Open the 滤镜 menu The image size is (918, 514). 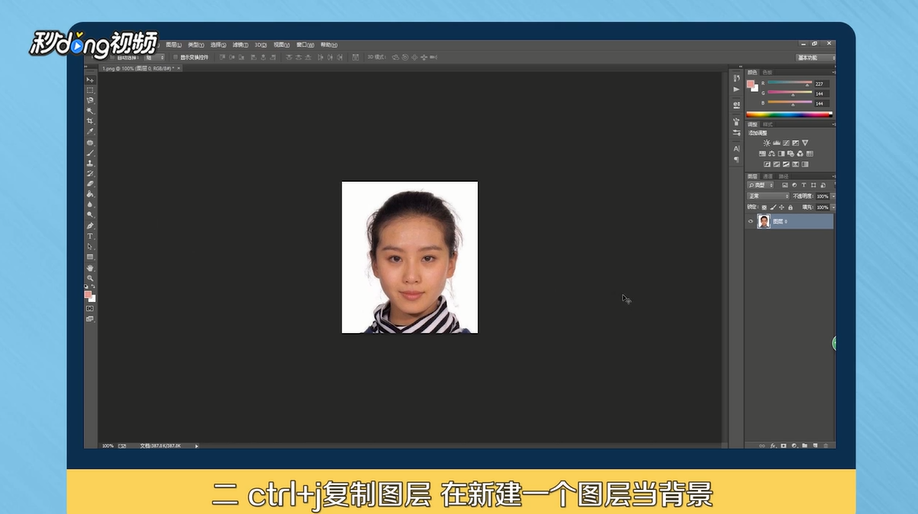point(240,45)
